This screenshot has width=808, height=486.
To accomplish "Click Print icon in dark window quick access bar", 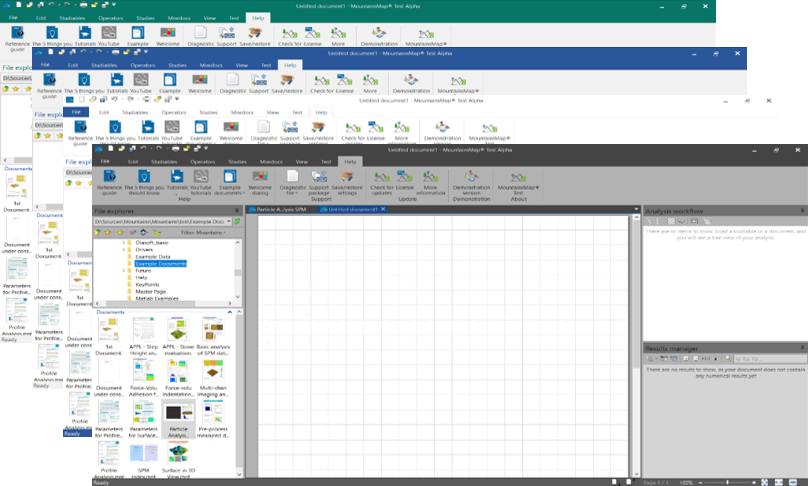I will (175, 149).
